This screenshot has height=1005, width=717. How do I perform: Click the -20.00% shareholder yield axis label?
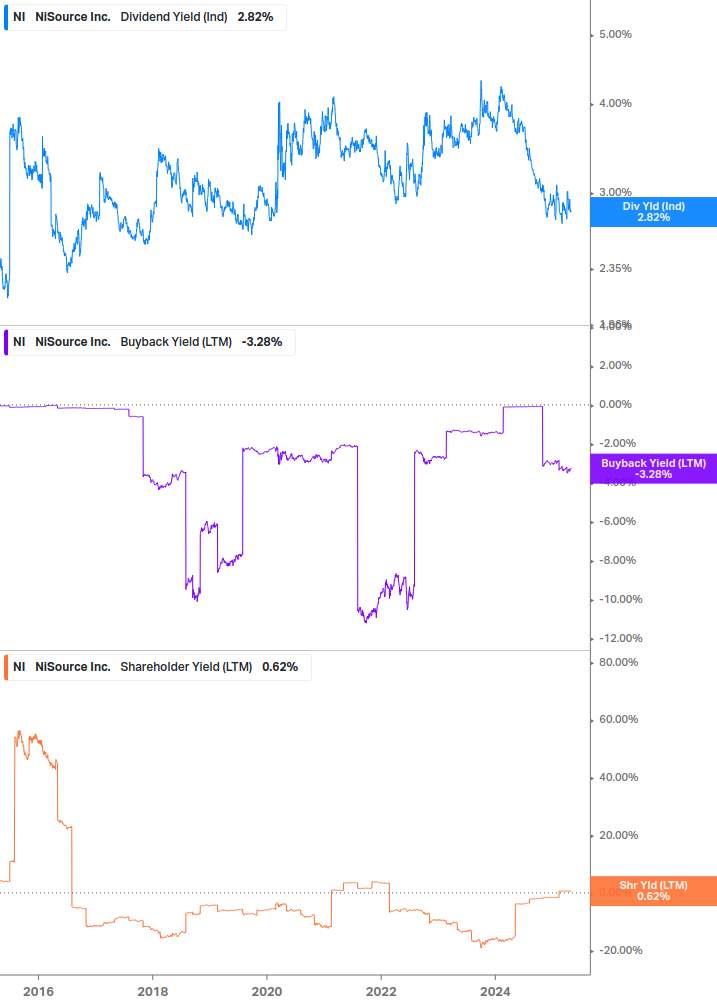[x=620, y=951]
